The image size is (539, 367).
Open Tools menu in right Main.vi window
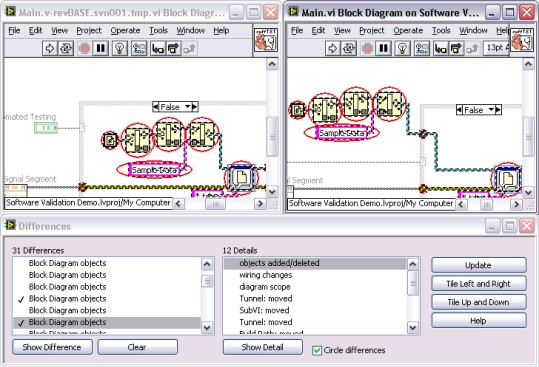point(441,31)
